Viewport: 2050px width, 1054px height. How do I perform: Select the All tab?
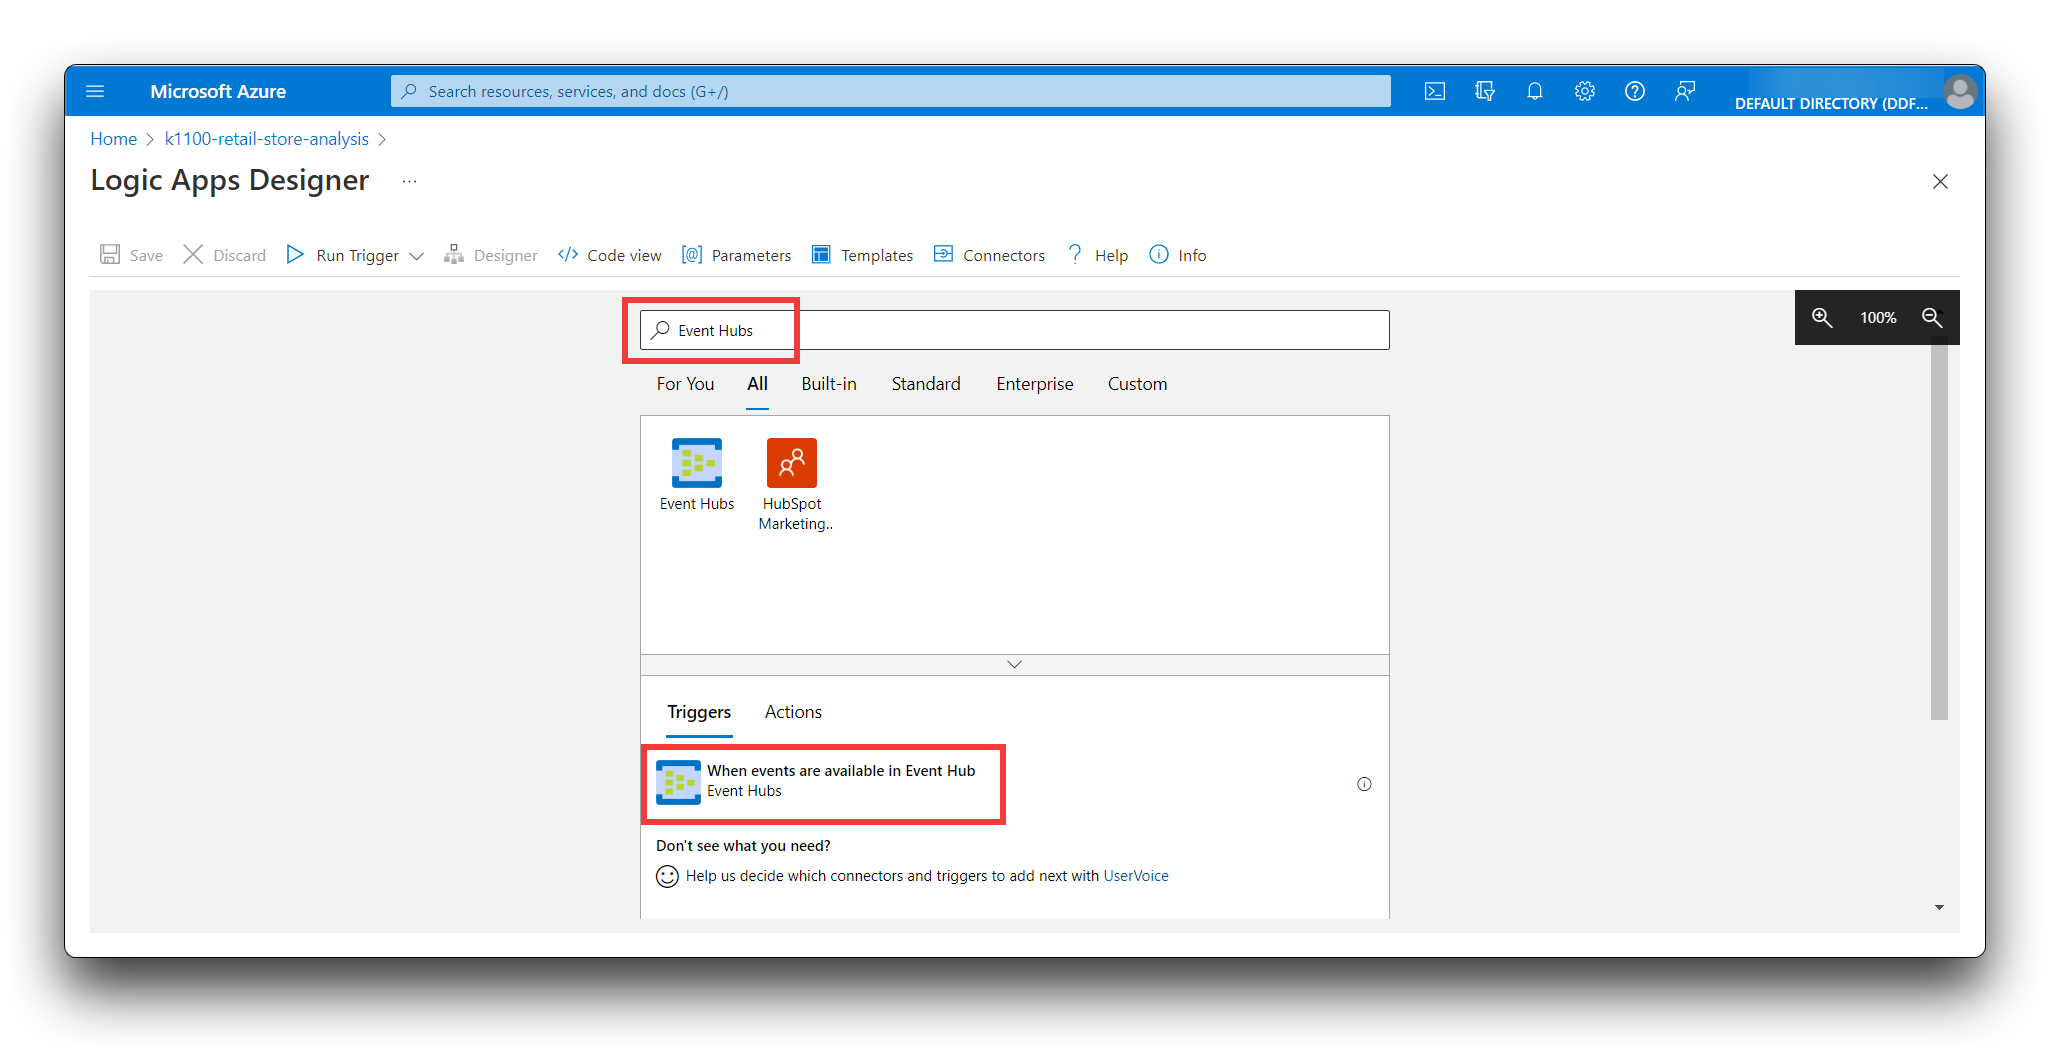click(x=758, y=384)
